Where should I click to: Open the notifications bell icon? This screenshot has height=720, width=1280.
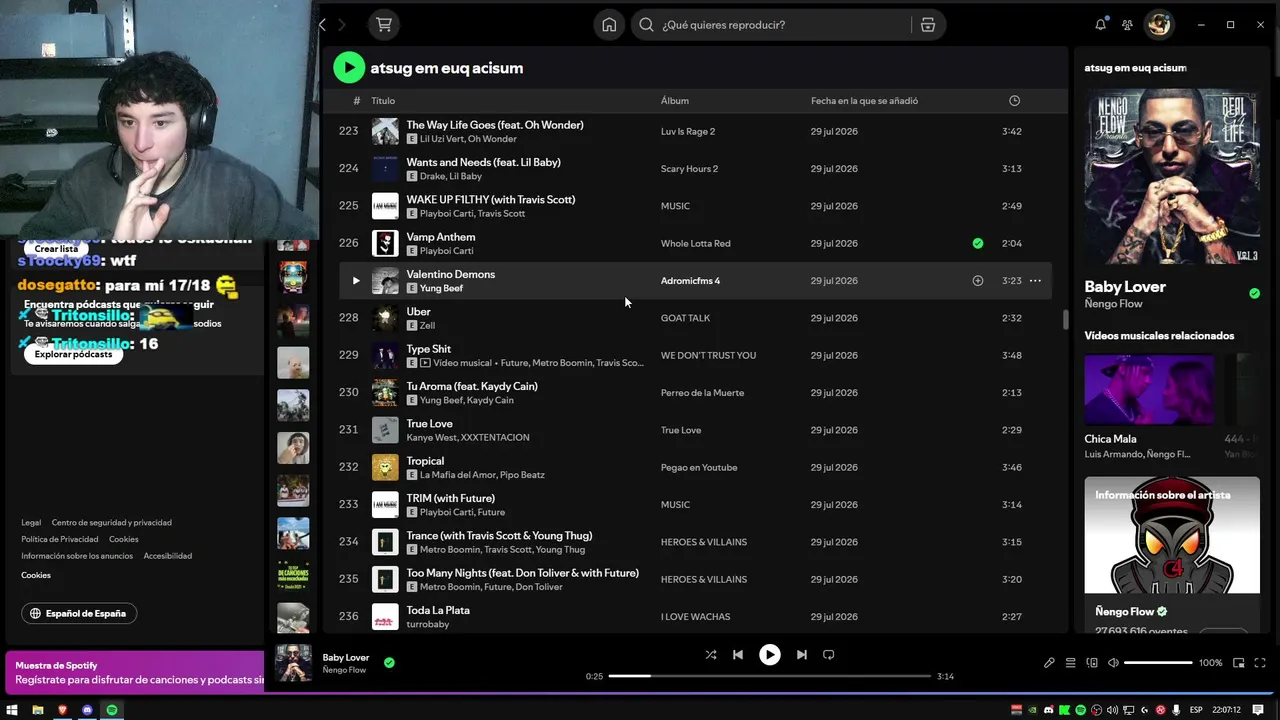(1100, 25)
